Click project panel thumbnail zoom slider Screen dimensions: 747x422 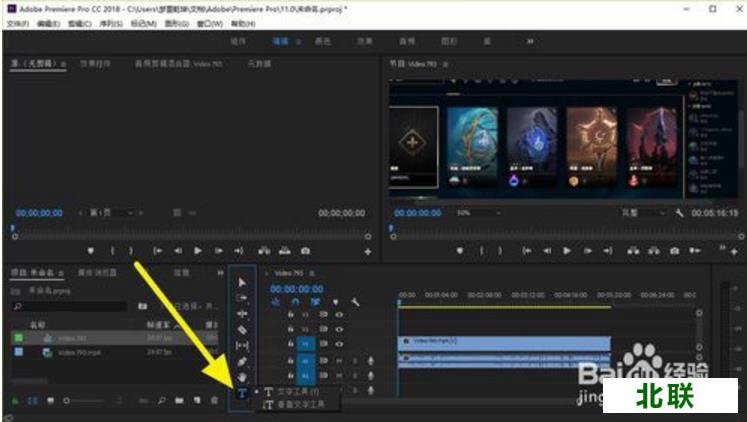(66, 400)
